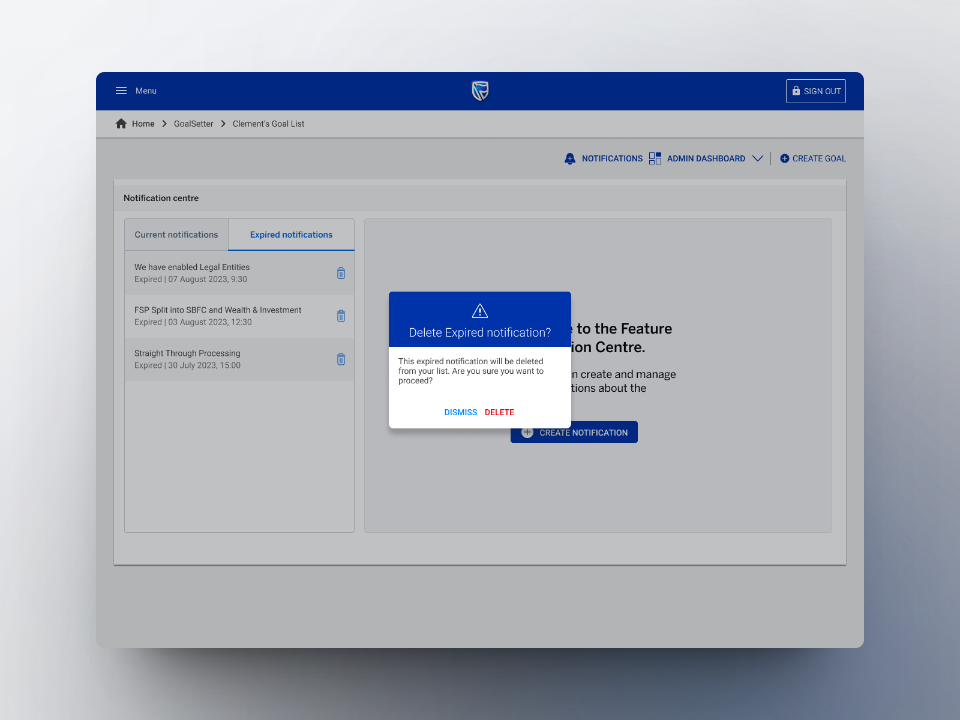The width and height of the screenshot is (960, 720).
Task: Click 'Delete Expired notification?' dialog title
Action: click(x=480, y=332)
